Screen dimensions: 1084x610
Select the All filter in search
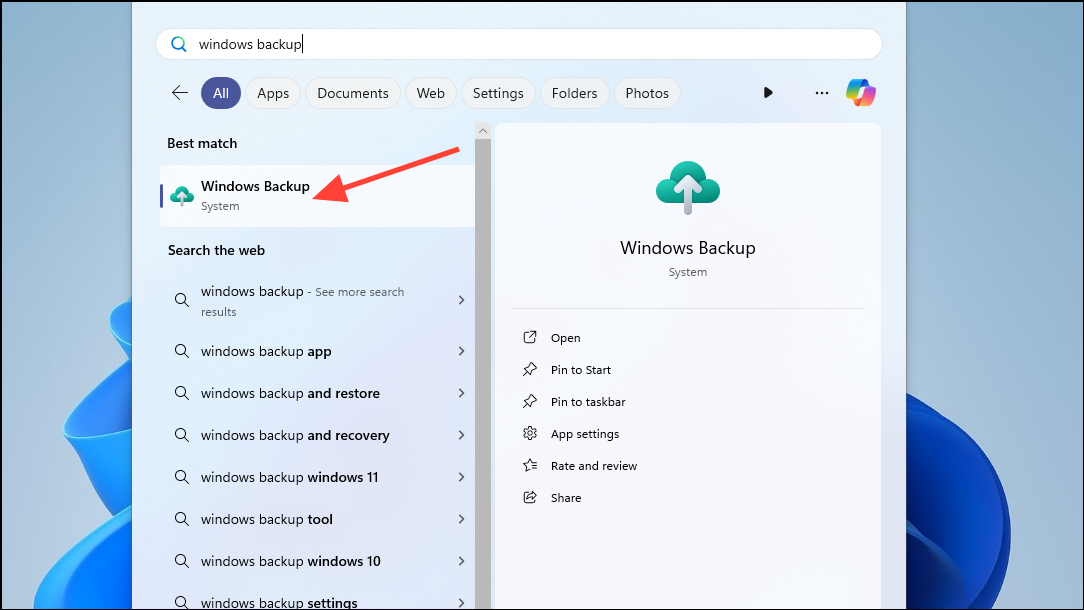220,92
